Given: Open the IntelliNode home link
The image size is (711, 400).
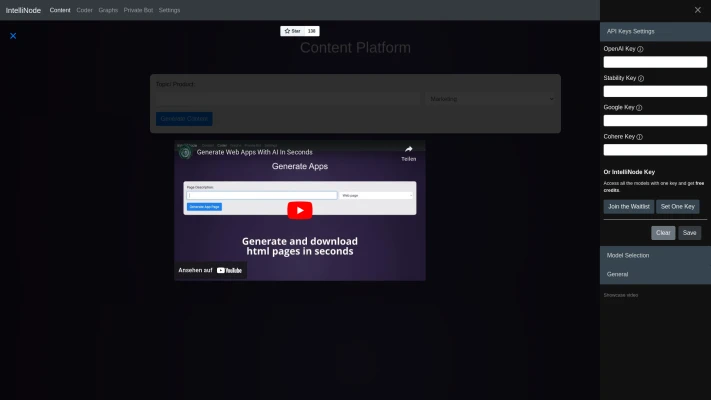Looking at the screenshot, I should pyautogui.click(x=23, y=10).
